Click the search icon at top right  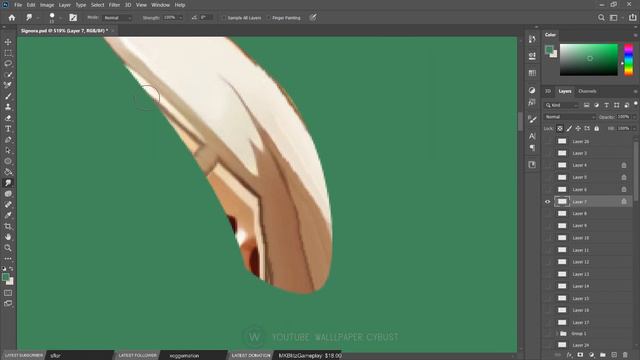coord(601,18)
